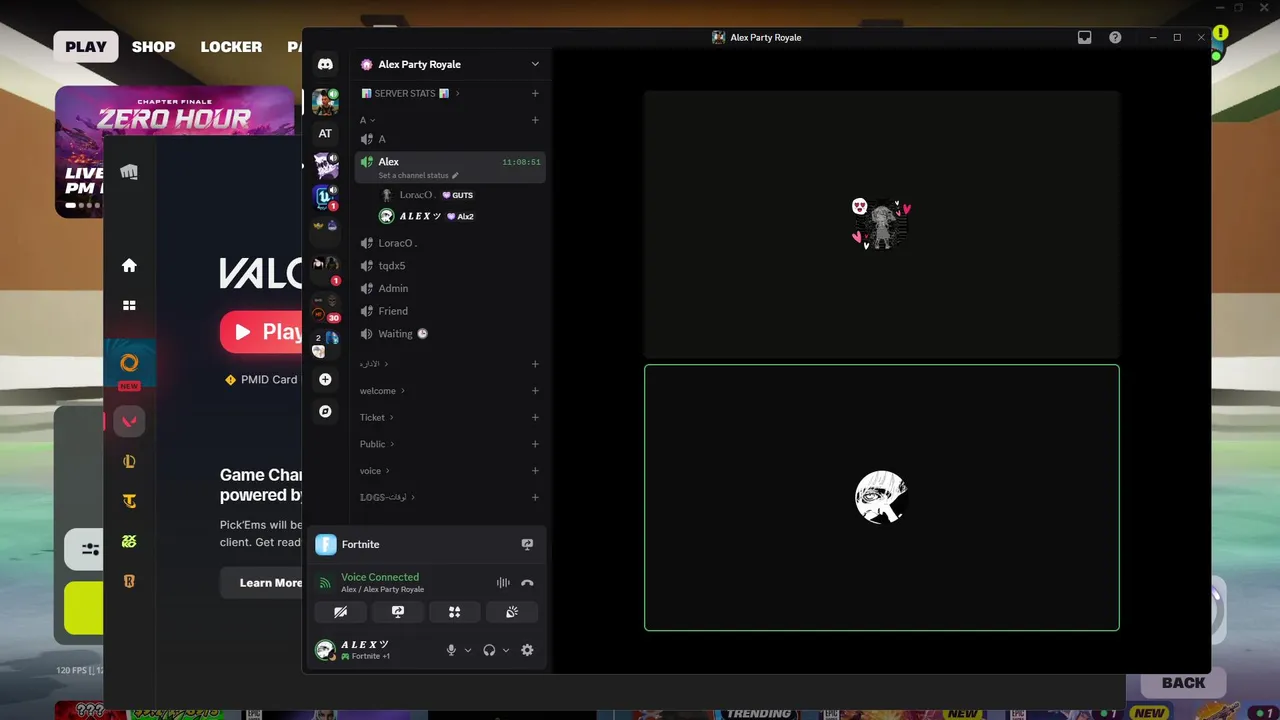
Task: Open Discord user settings gear
Action: [x=527, y=650]
